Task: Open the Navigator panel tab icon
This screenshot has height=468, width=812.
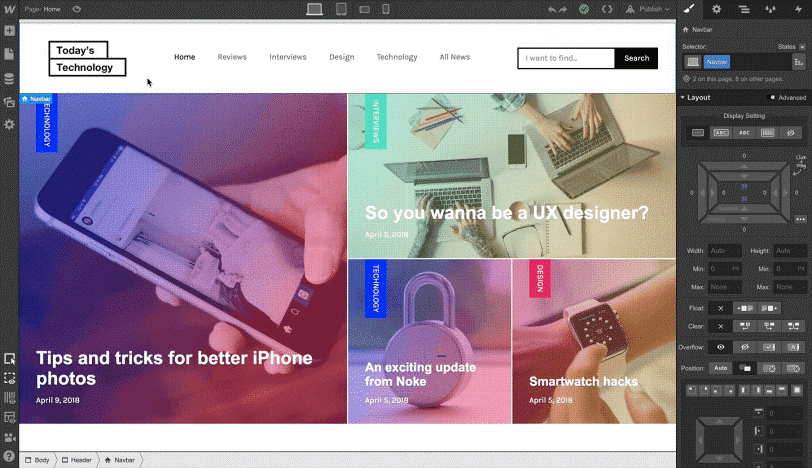Action: click(x=744, y=9)
